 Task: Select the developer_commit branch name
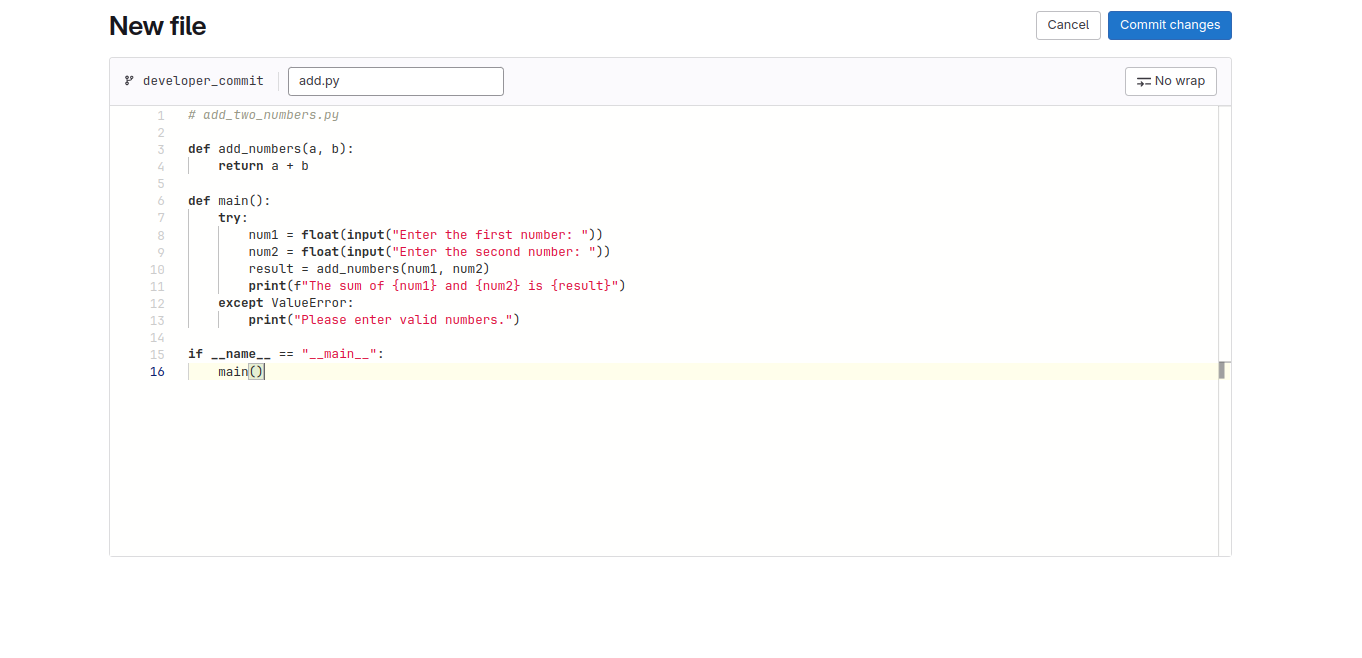click(x=203, y=82)
